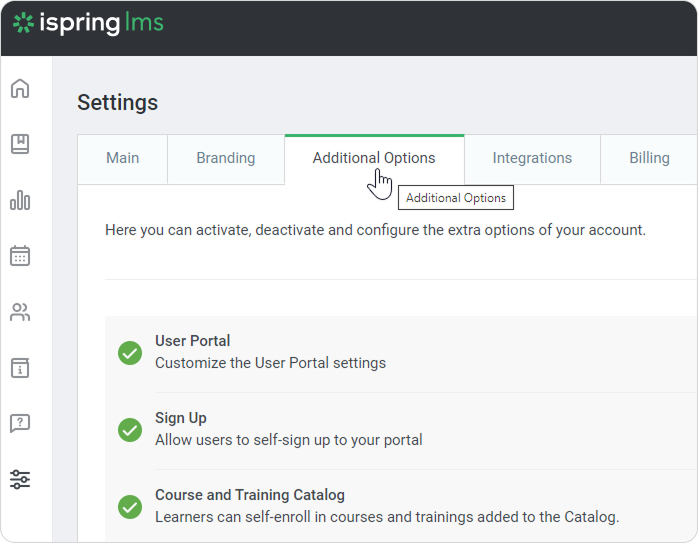Disable the Course and Training Catalog checkmark

pyautogui.click(x=130, y=507)
